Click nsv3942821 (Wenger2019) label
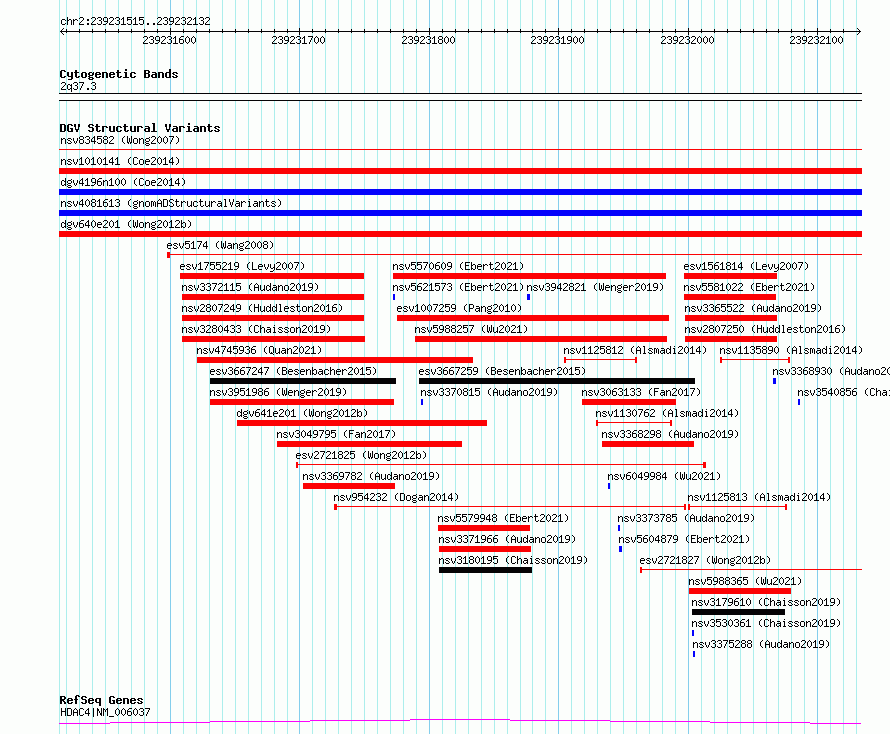This screenshot has height=734, width=890. (595, 287)
